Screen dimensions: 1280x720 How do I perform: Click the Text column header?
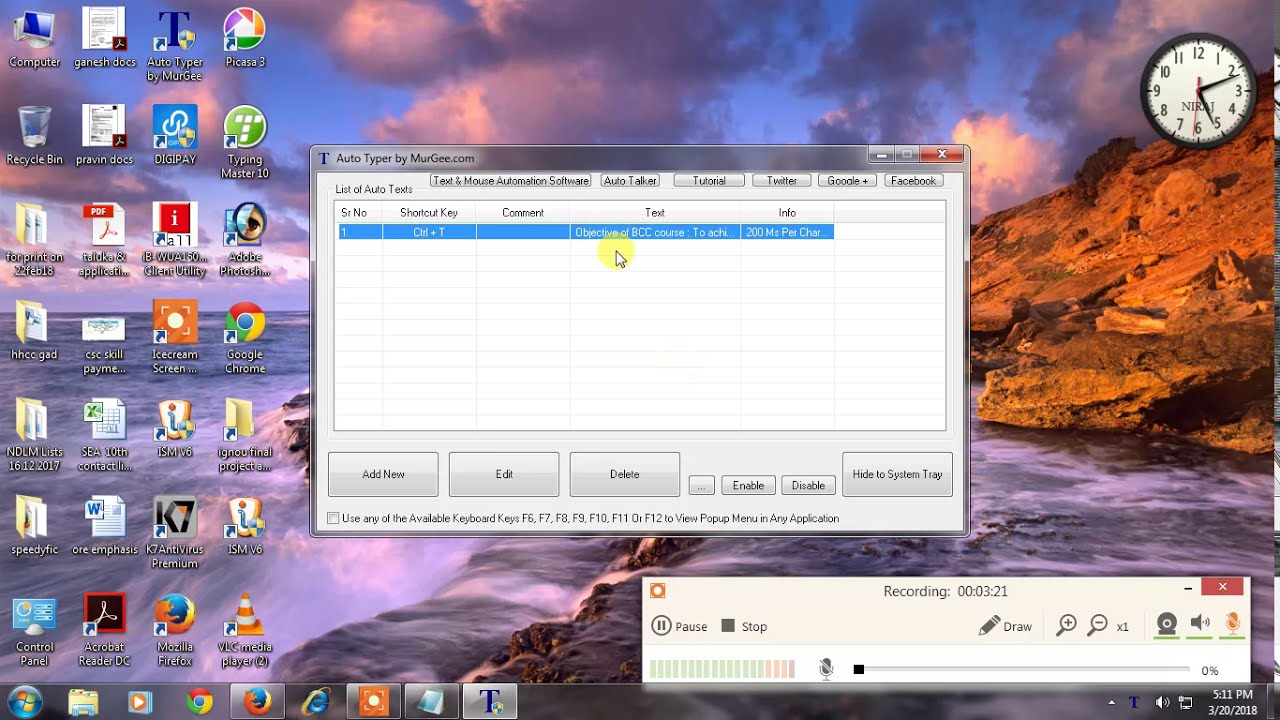pyautogui.click(x=655, y=212)
